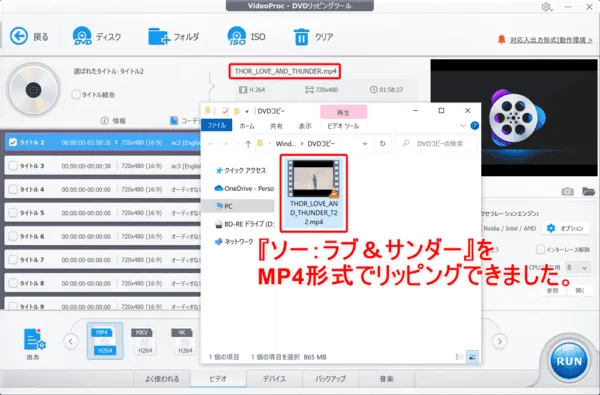Screen dimensions: 600x395
Task: Open VideoProc settings gear icon
Action: click(546, 7)
